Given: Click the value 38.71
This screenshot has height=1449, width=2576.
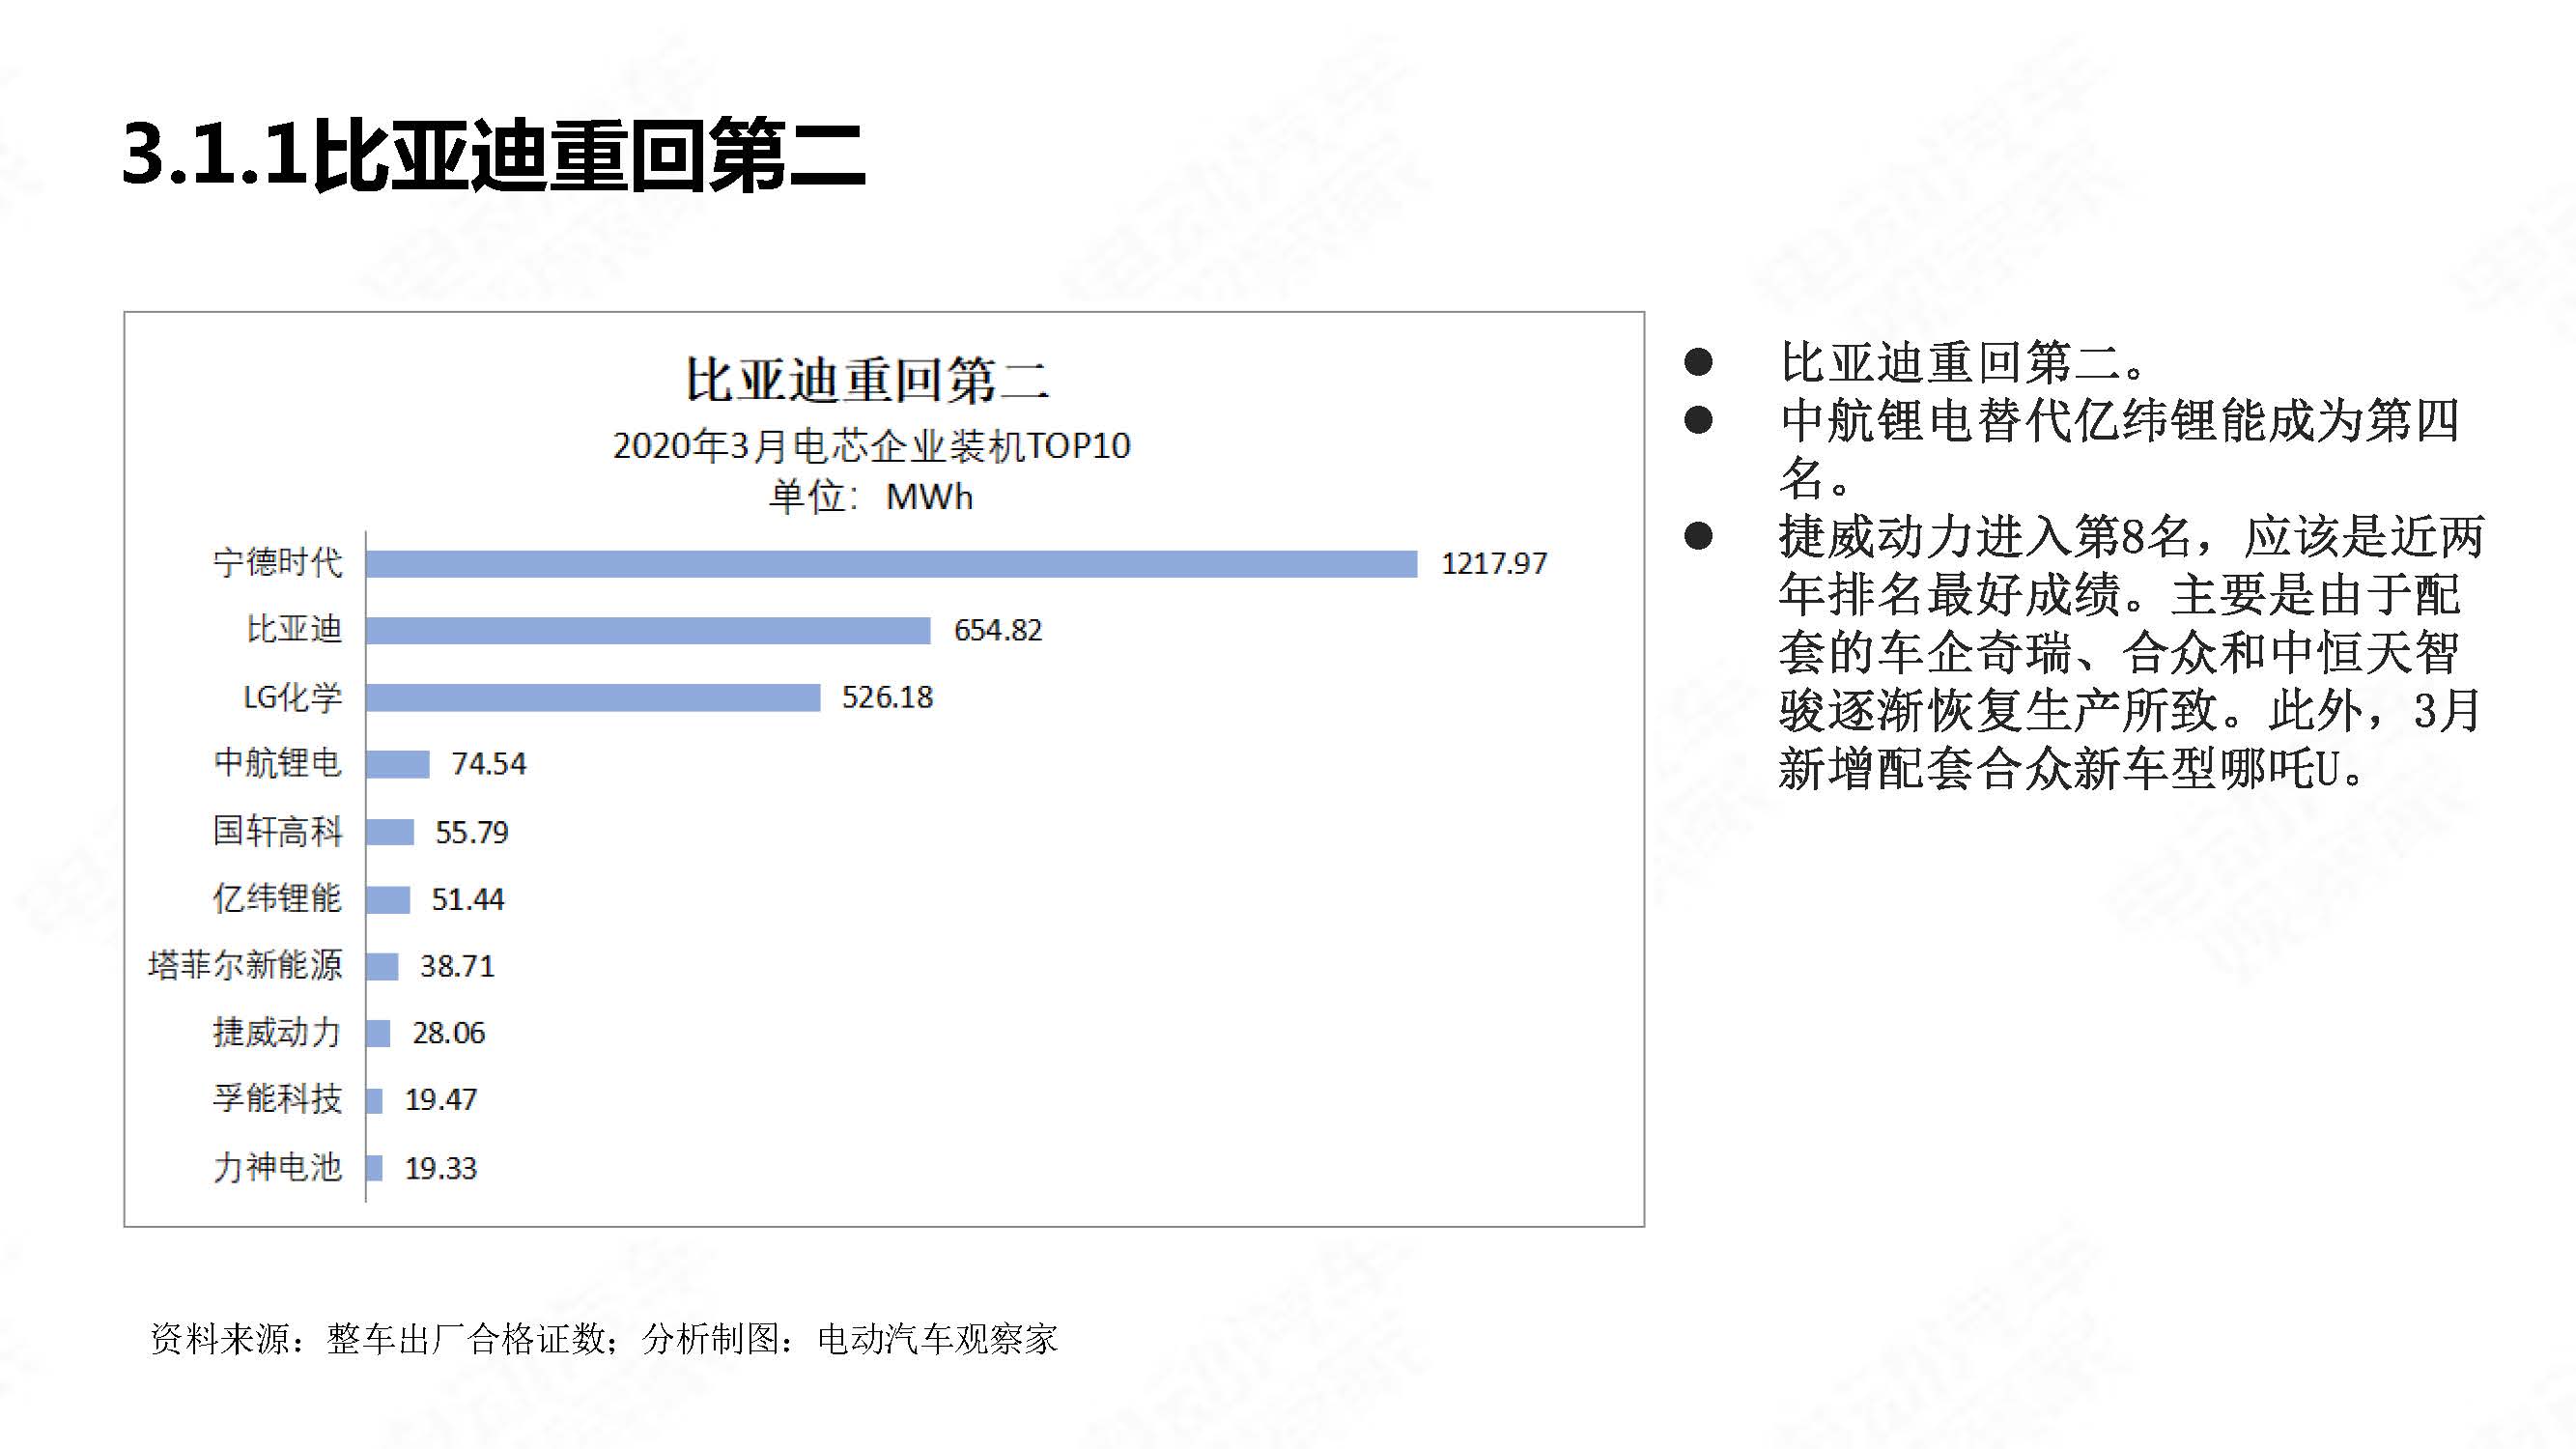Looking at the screenshot, I should pos(456,967).
